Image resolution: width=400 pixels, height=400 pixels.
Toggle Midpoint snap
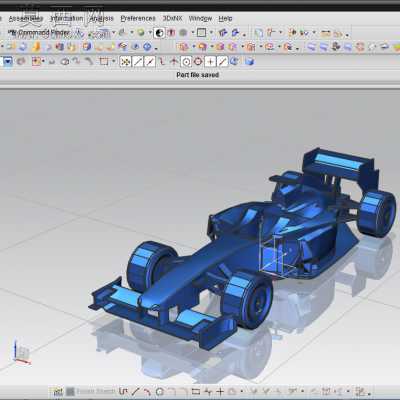pos(150,61)
